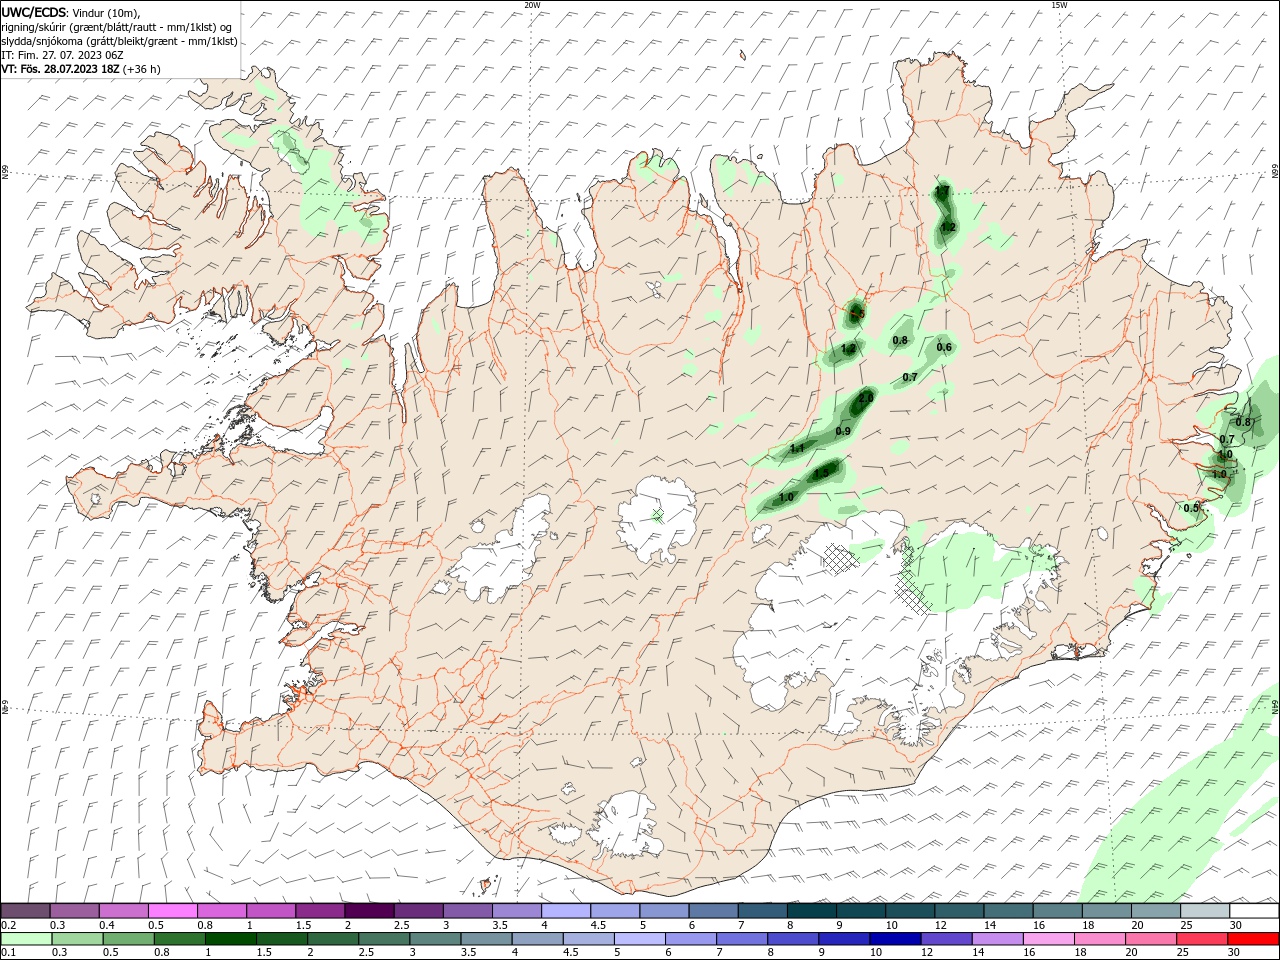Click the 0.6 precipitation value on the map

tap(944, 347)
